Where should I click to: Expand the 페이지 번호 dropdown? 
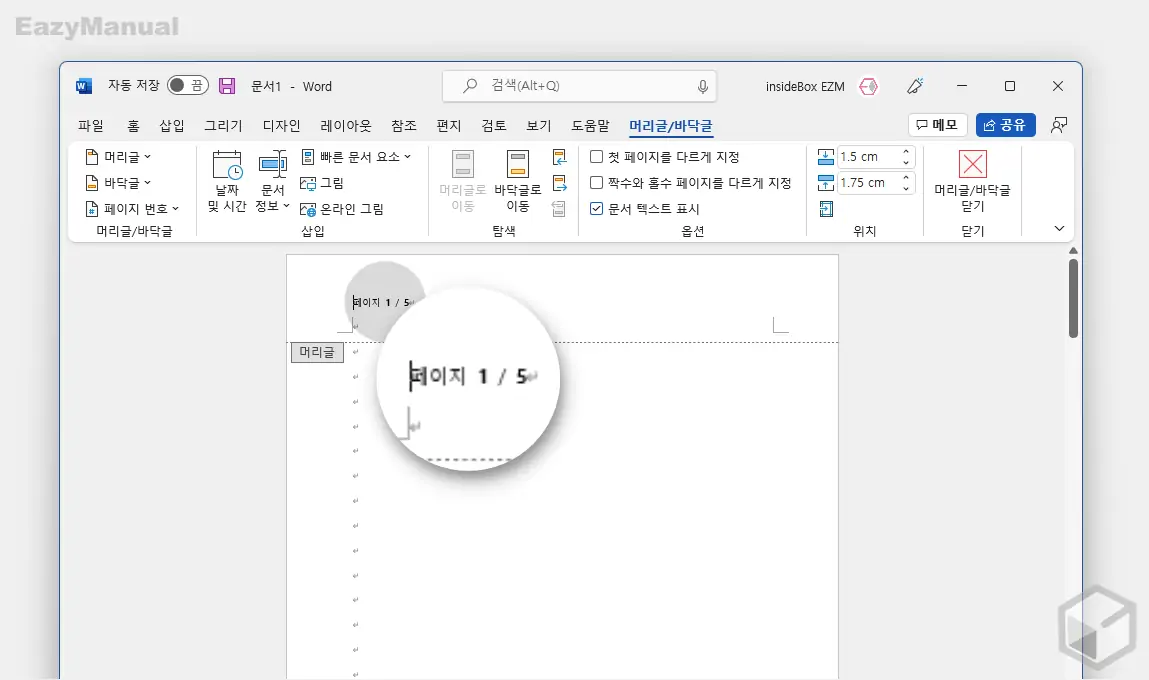pyautogui.click(x=133, y=209)
